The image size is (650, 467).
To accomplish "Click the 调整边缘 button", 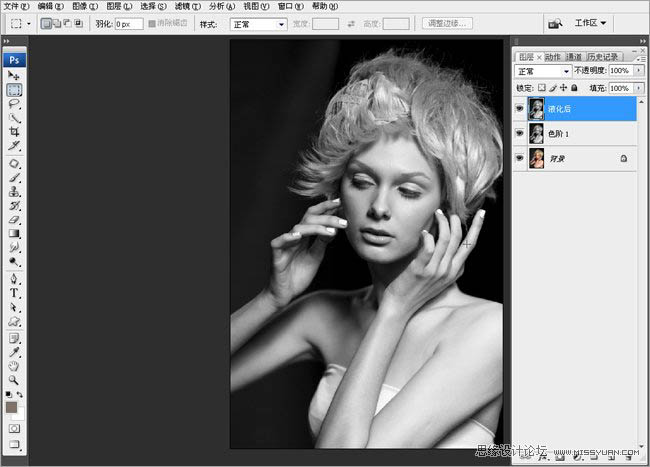I will pyautogui.click(x=448, y=23).
